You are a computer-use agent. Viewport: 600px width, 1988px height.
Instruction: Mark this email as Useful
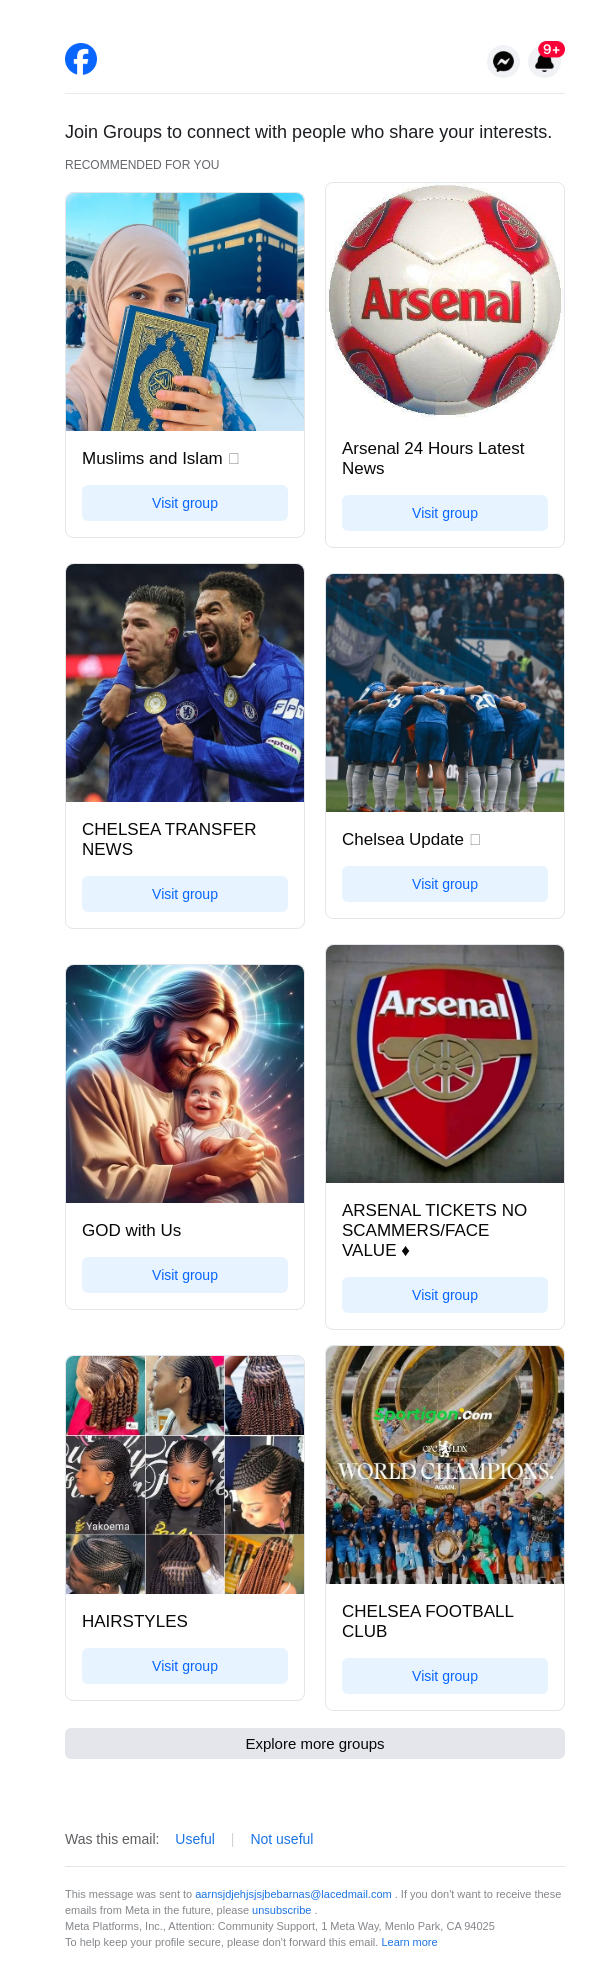195,1839
